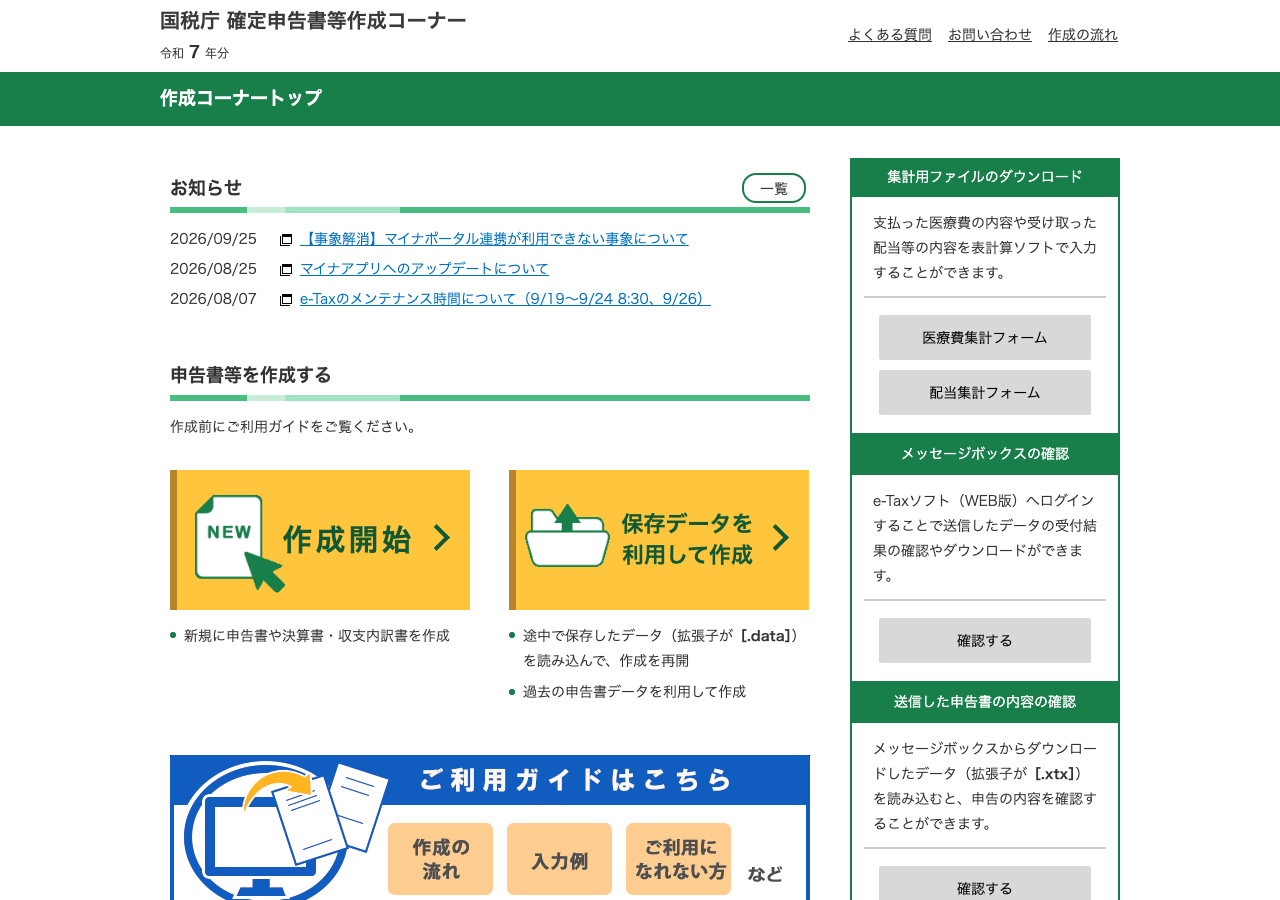This screenshot has height=900, width=1280.
Task: Click the 一覧 button beside お知らせ
Action: tap(774, 188)
